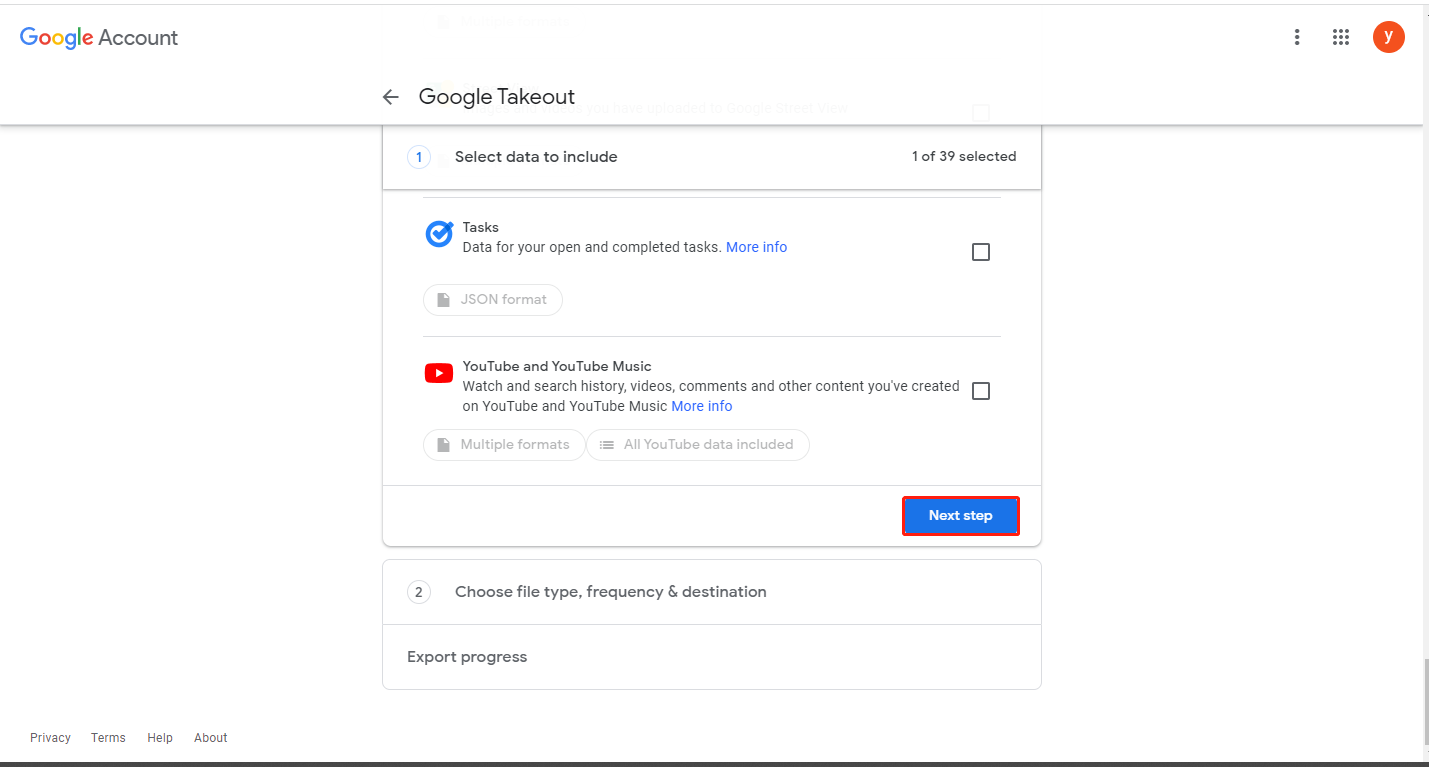Screen dimensions: 1429x767
Task: Open the Multiple formats selector for YouTube
Action: 504,444
